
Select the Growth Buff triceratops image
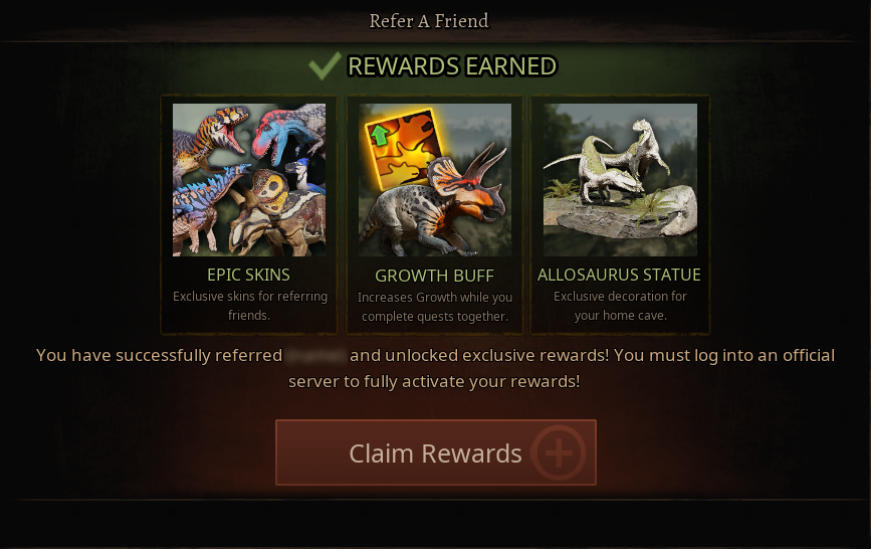point(434,179)
